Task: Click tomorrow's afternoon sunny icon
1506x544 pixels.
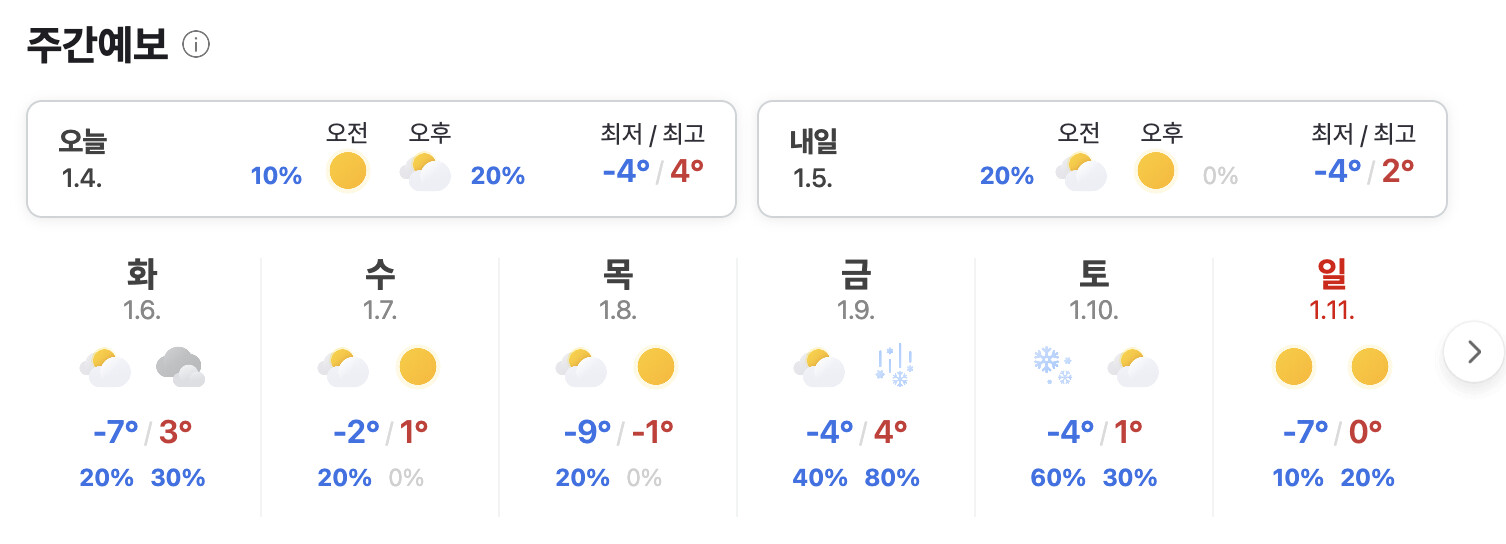Action: tap(1156, 172)
